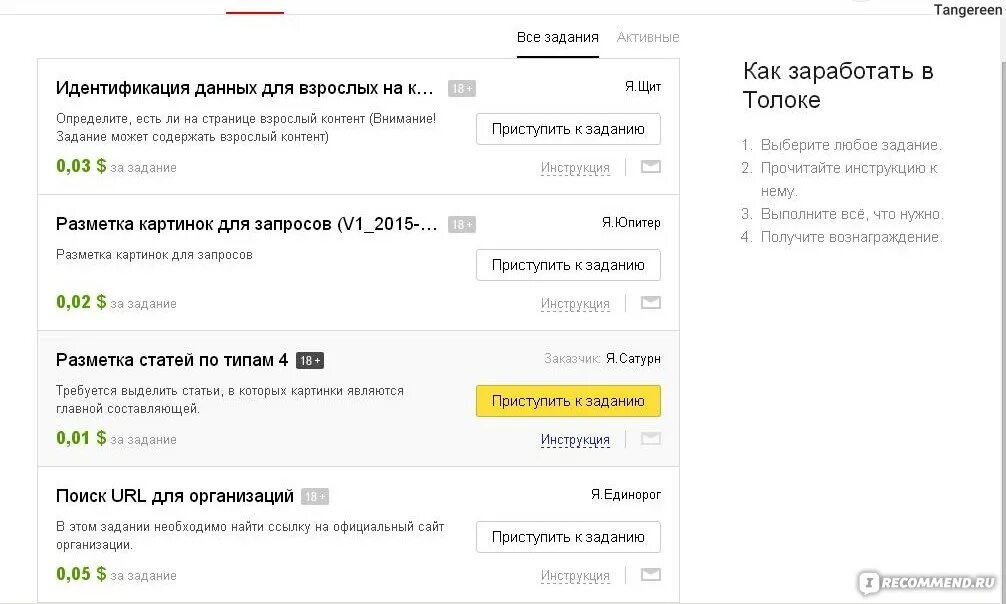Click the requester name Я.Юпитер

pyautogui.click(x=631, y=223)
